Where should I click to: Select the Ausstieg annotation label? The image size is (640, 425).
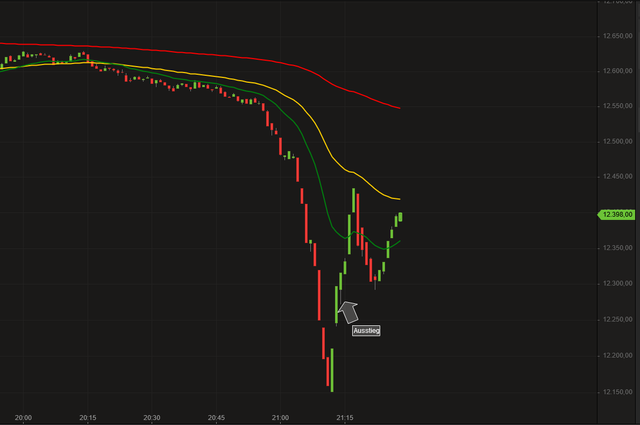pos(366,331)
